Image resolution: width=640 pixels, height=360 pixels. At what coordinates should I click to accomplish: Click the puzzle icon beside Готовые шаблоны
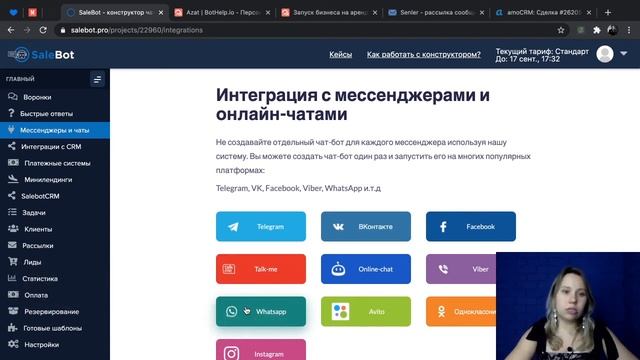click(13, 327)
